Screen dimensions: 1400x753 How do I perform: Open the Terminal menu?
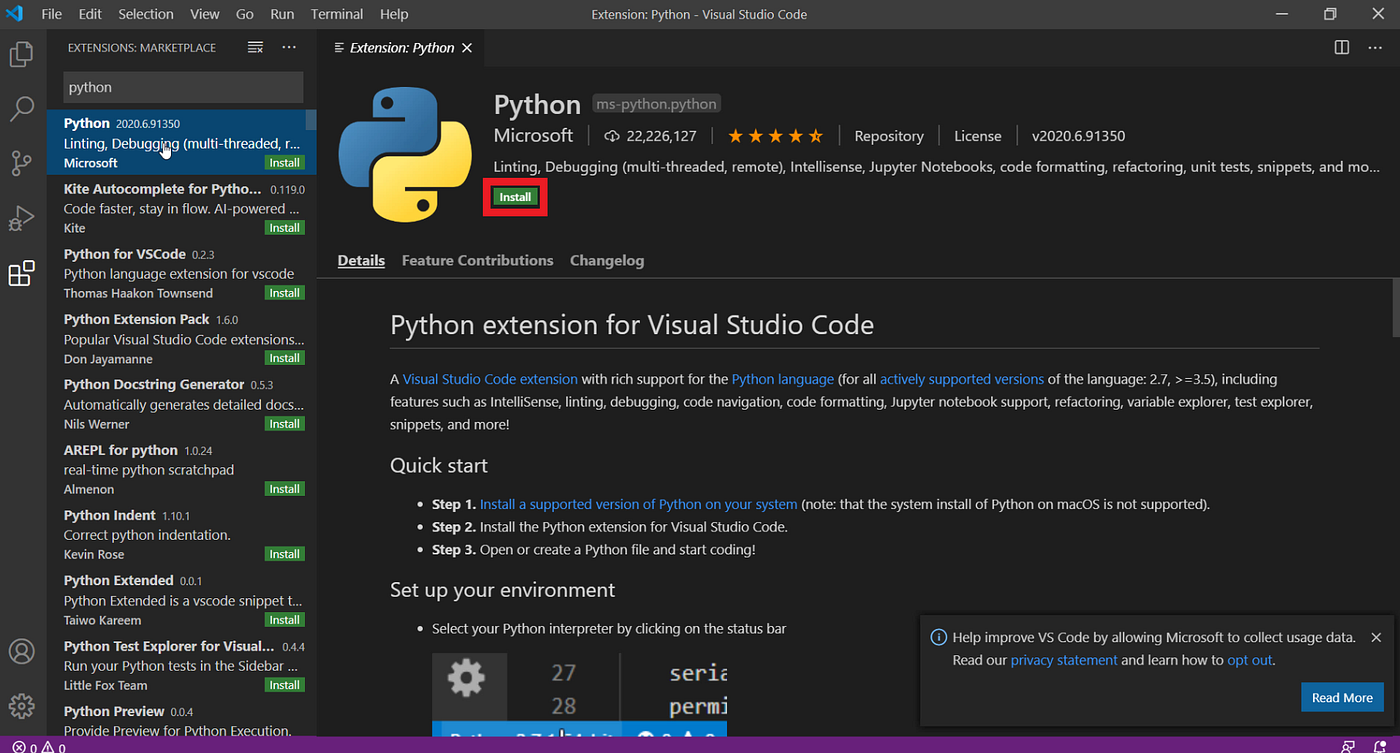[337, 14]
